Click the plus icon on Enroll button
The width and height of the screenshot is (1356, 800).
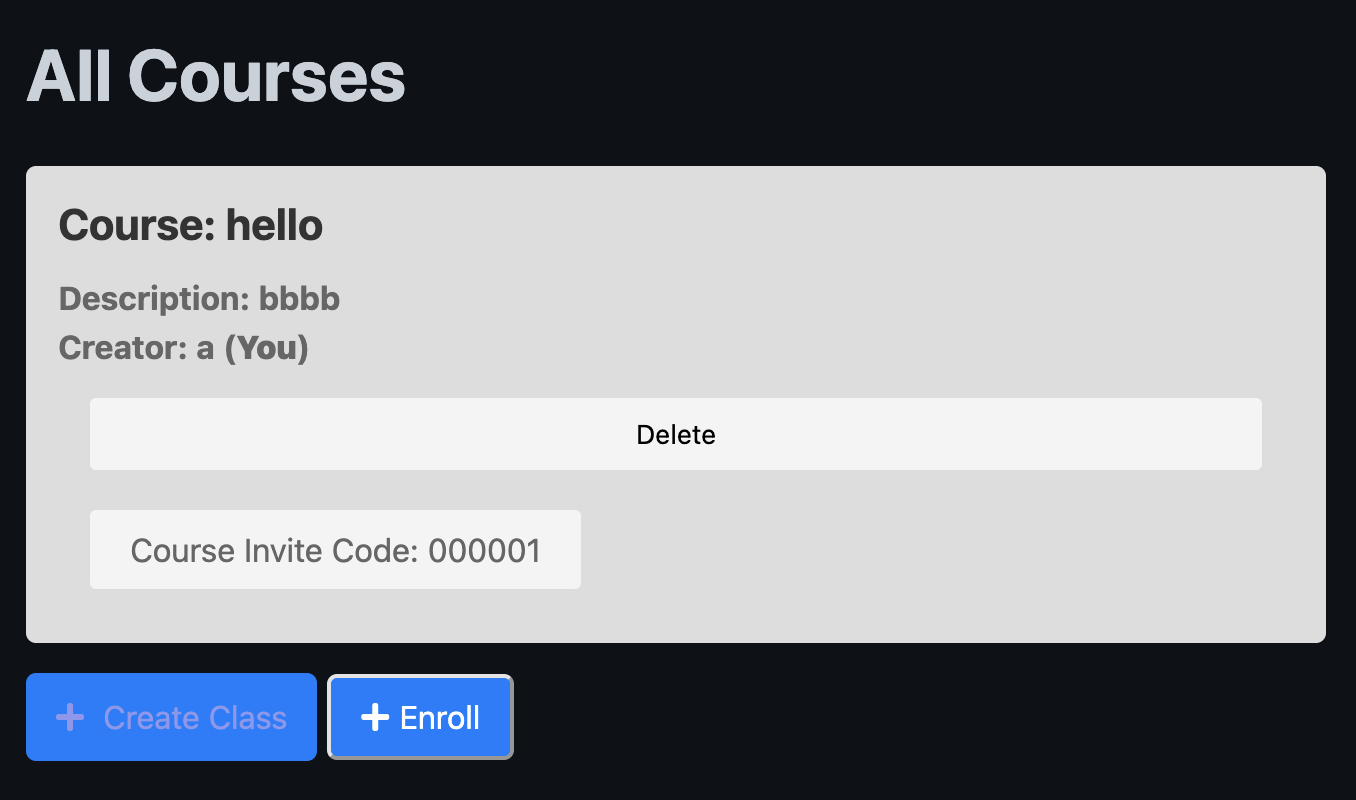point(374,717)
